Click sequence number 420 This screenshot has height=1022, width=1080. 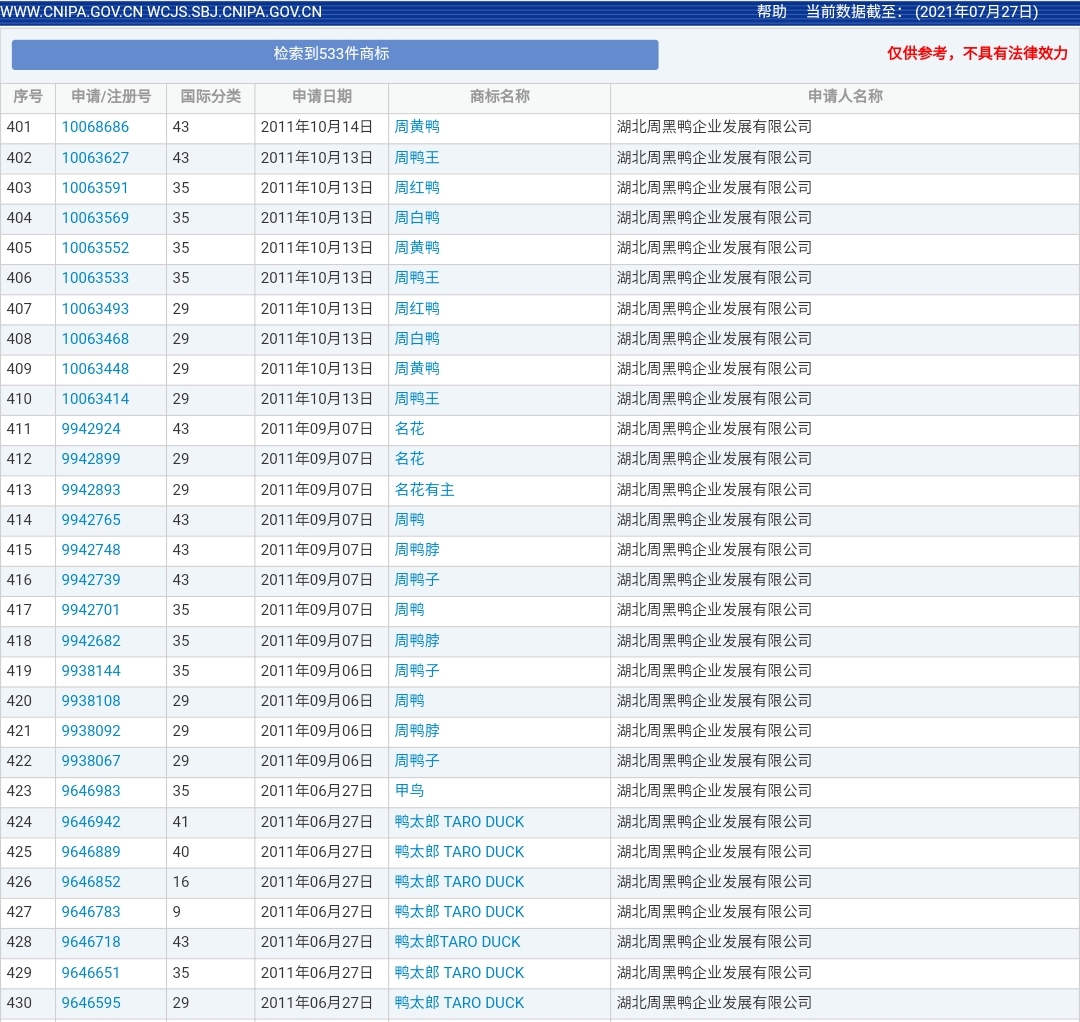19,701
